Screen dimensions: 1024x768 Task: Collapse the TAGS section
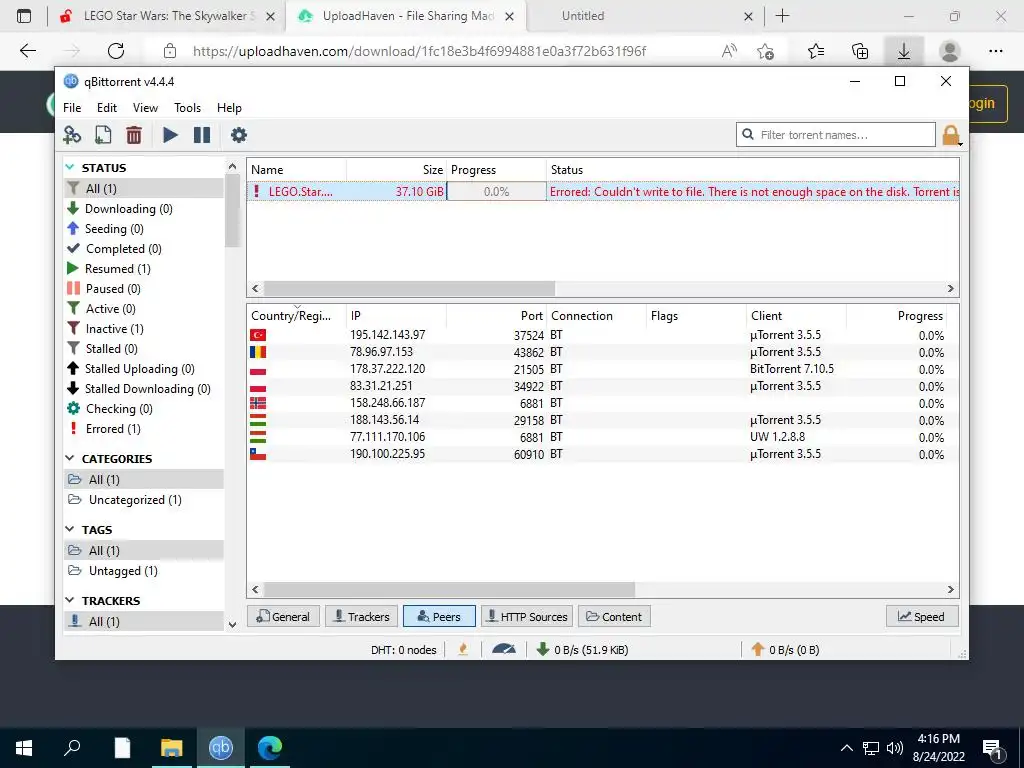[70, 530]
